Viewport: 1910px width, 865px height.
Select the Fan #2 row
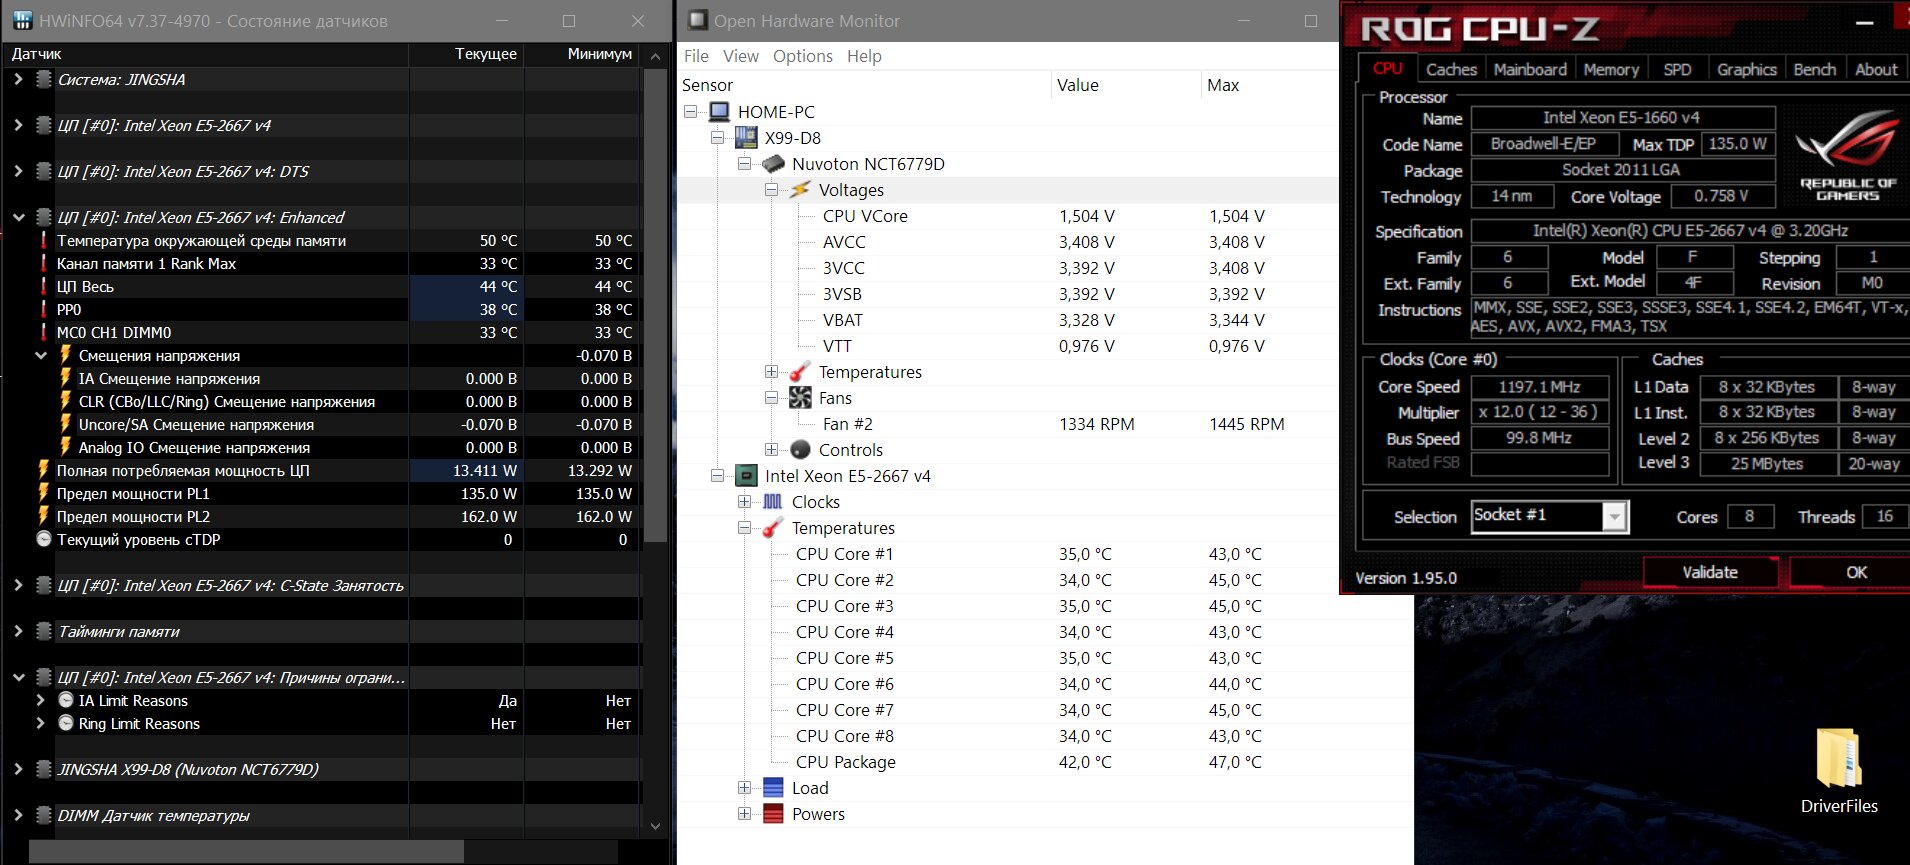1006,424
